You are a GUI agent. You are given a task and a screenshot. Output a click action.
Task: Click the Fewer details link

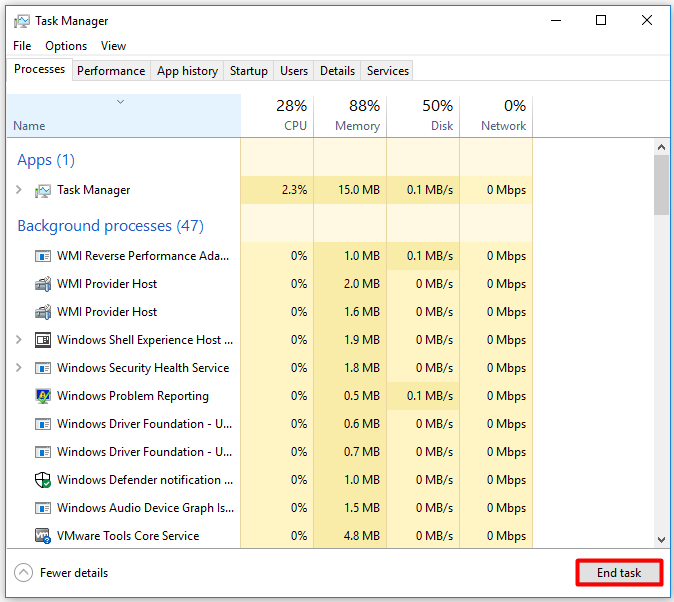pos(74,573)
